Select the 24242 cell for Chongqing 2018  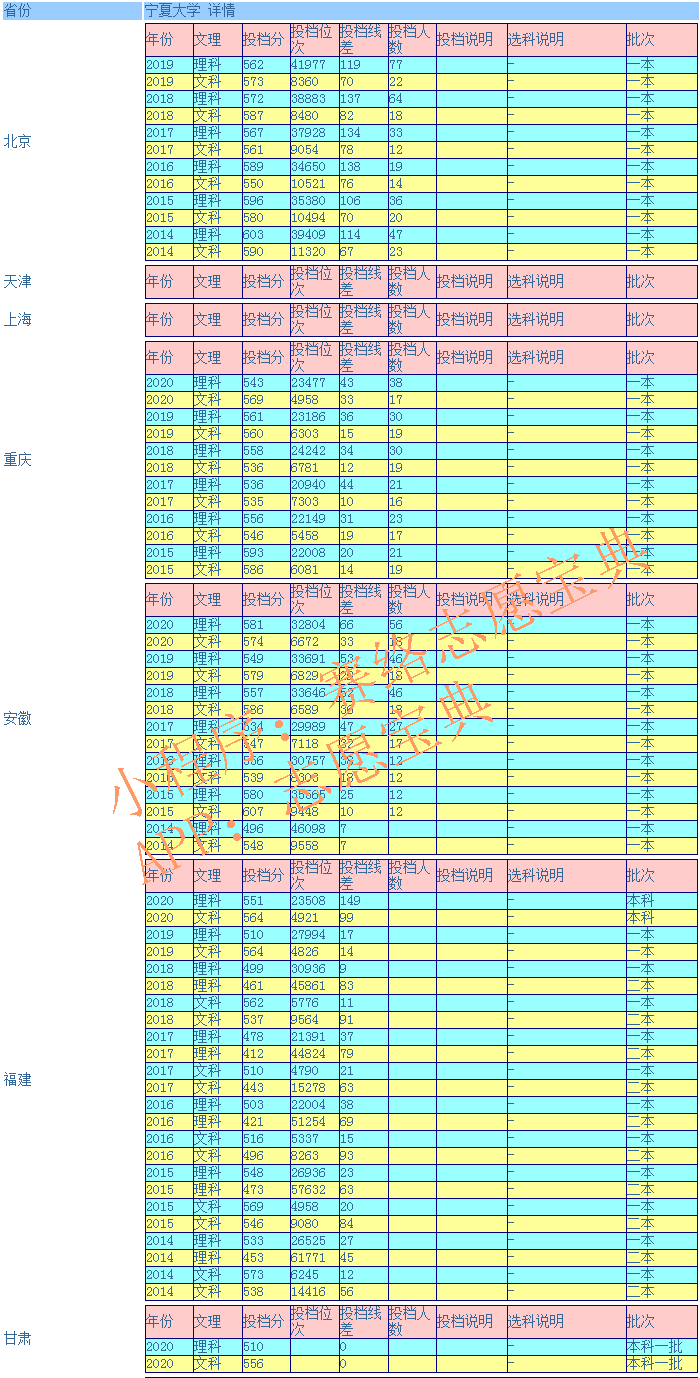click(x=314, y=451)
